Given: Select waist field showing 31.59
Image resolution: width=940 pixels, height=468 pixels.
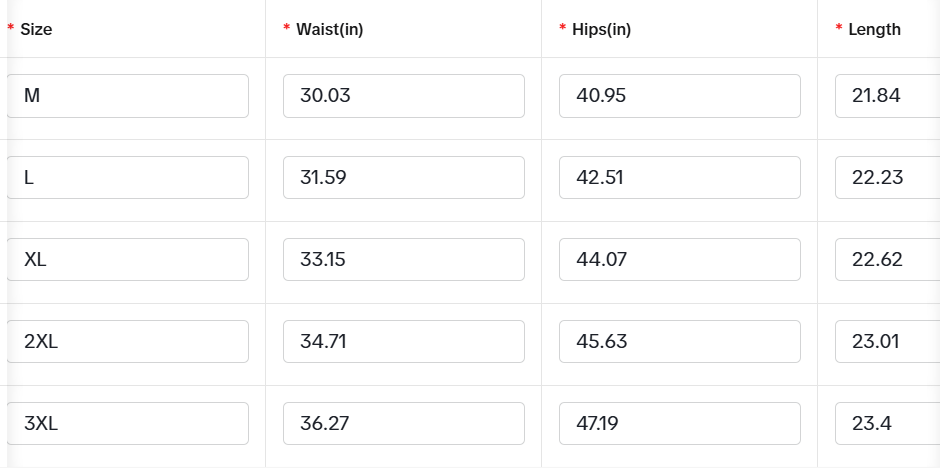Looking at the screenshot, I should pyautogui.click(x=404, y=177).
